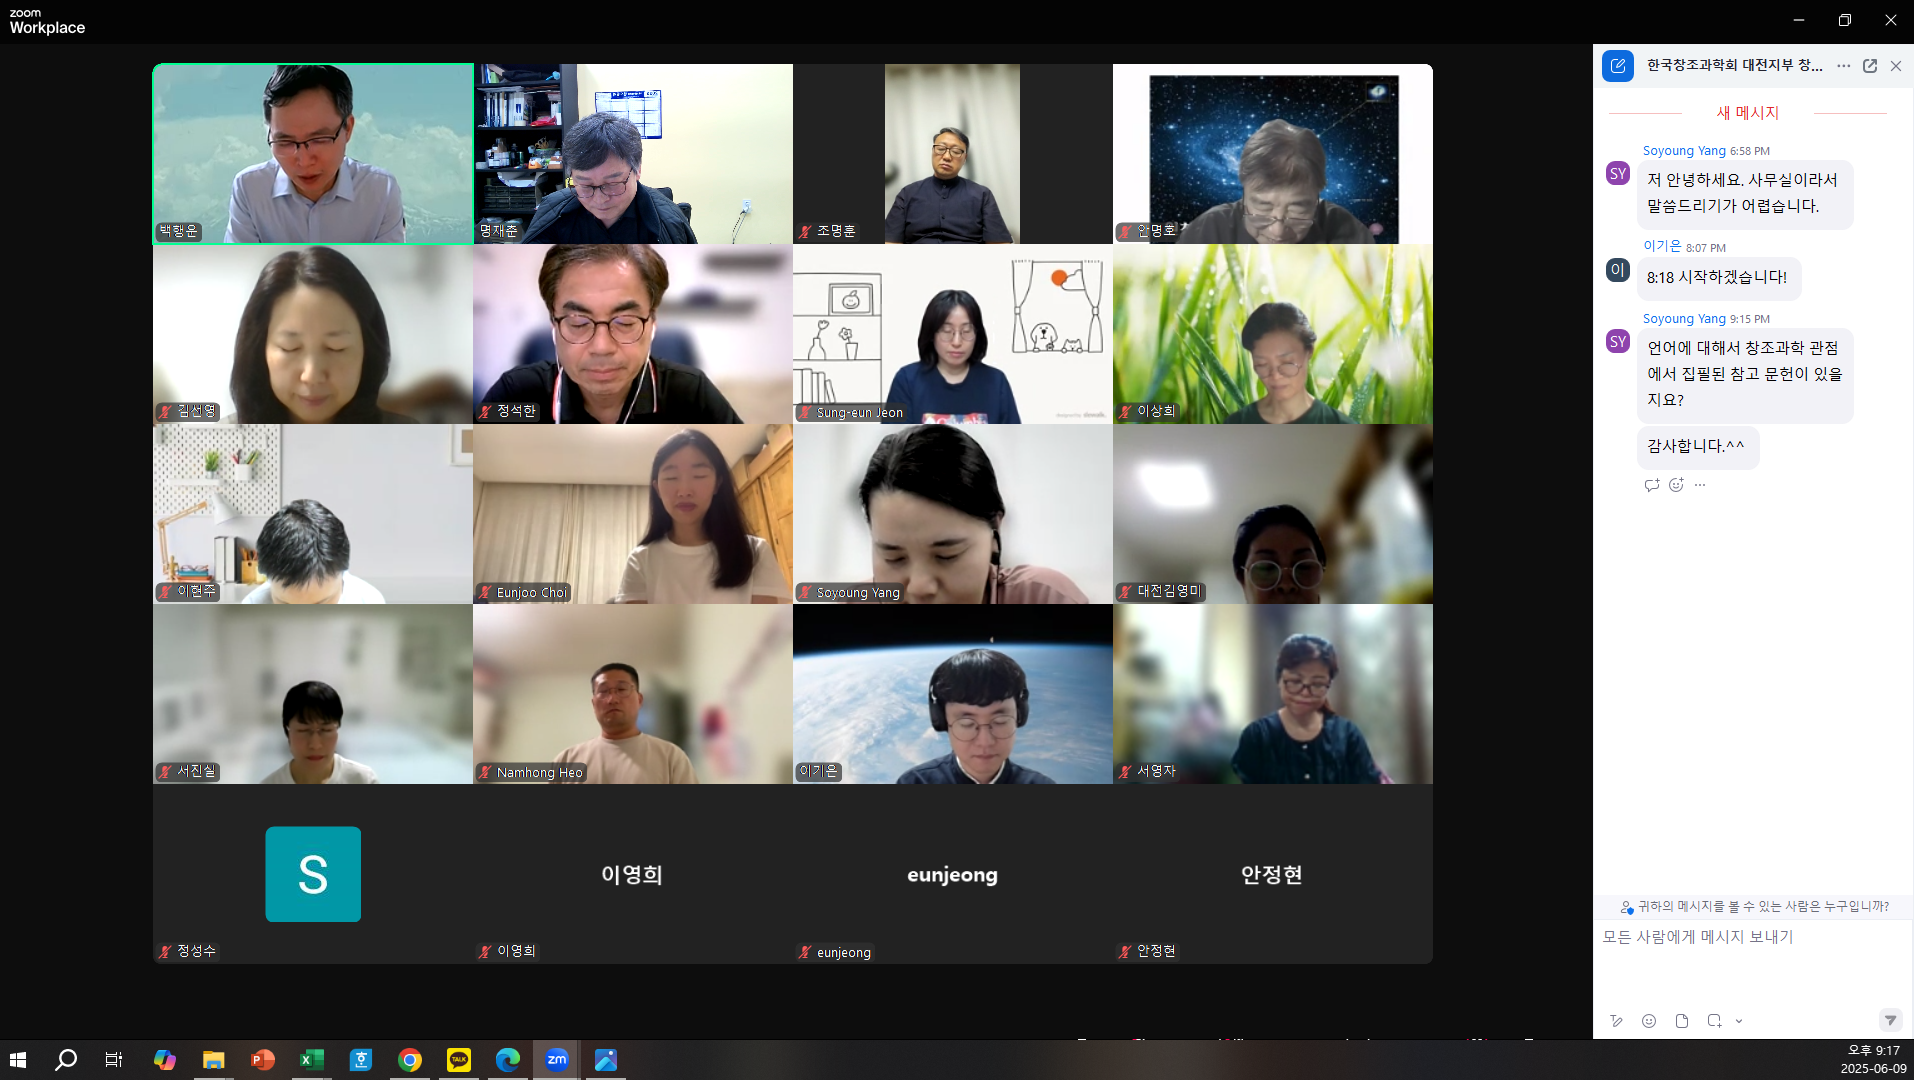The image size is (1914, 1080).
Task: Click the chat message '감사합니다.^^'
Action: [1697, 447]
